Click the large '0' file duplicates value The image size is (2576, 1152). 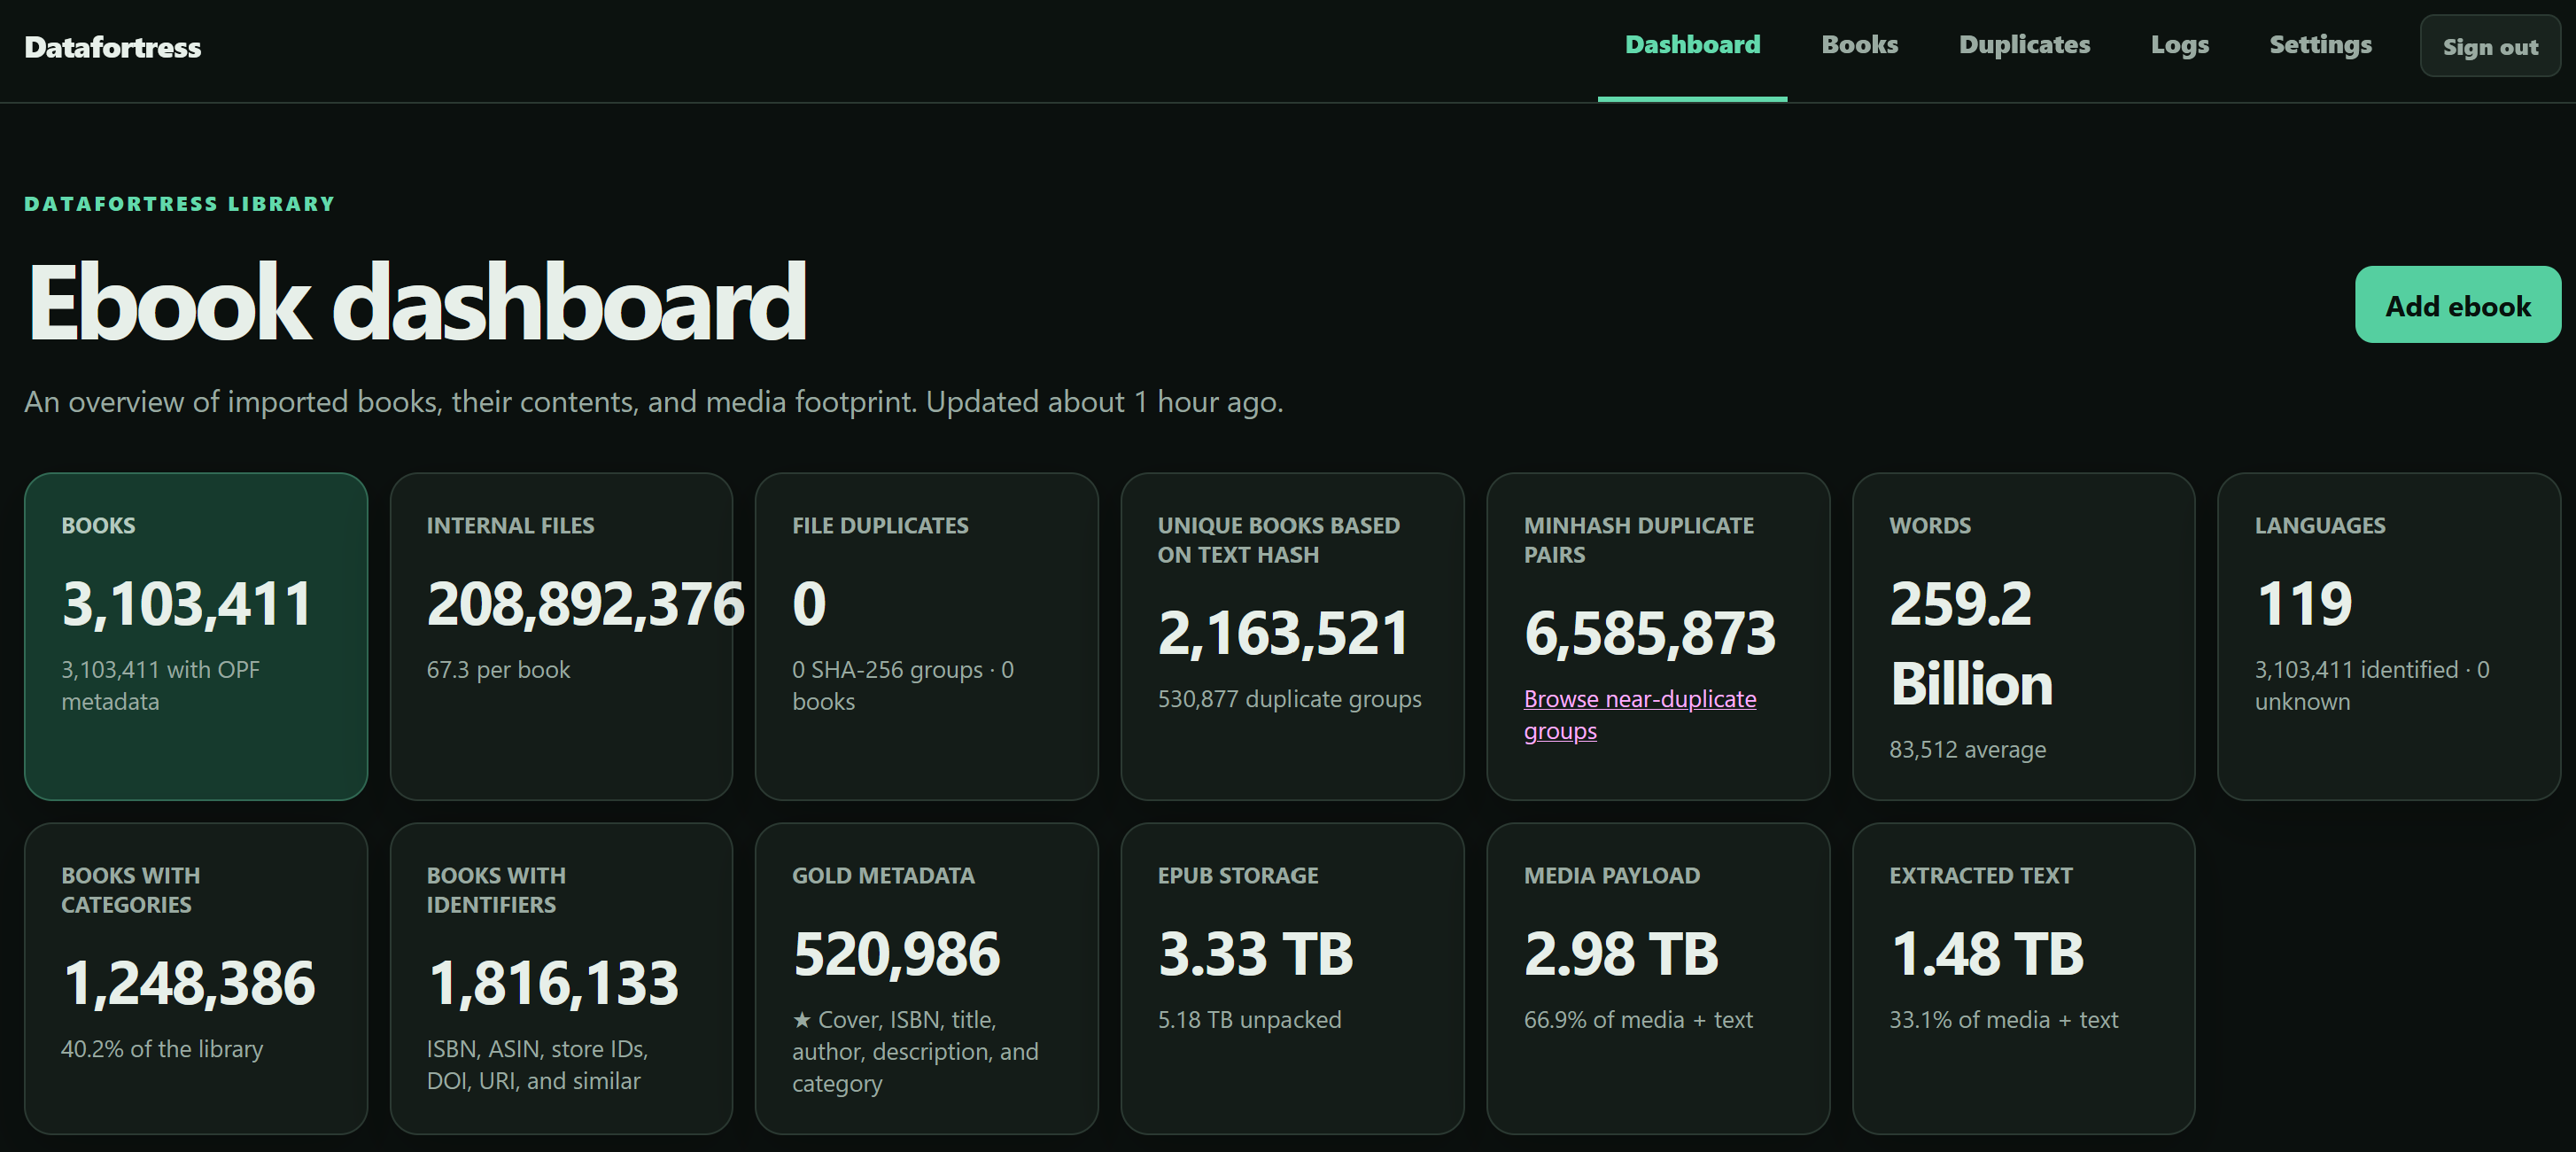point(809,604)
